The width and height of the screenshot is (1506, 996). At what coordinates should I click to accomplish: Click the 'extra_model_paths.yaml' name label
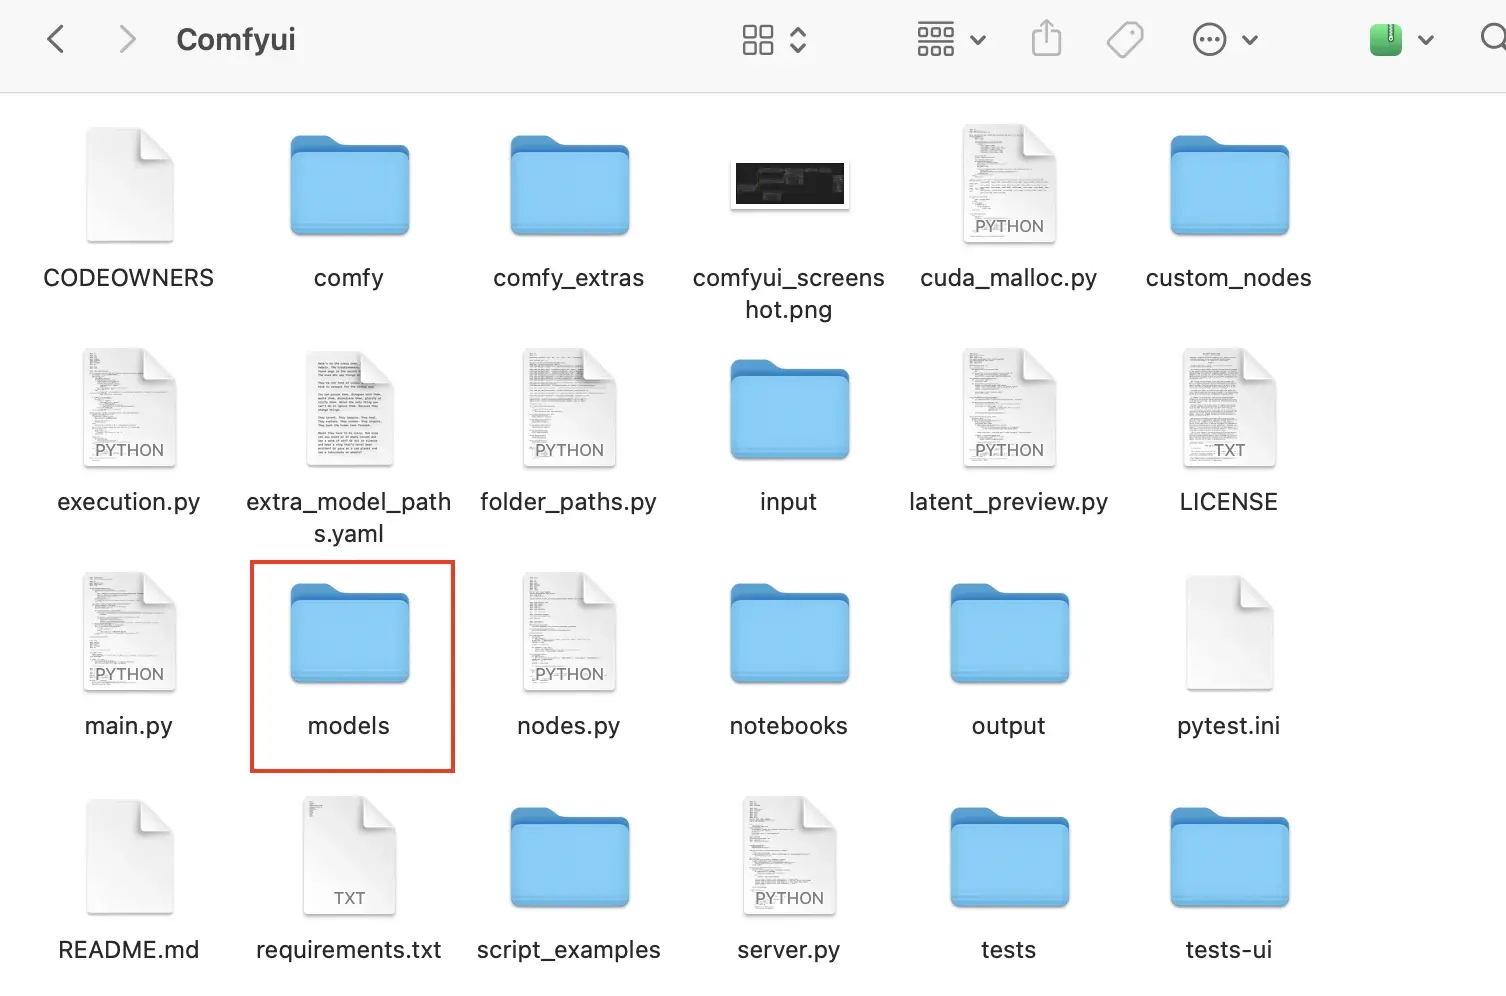[x=349, y=518]
